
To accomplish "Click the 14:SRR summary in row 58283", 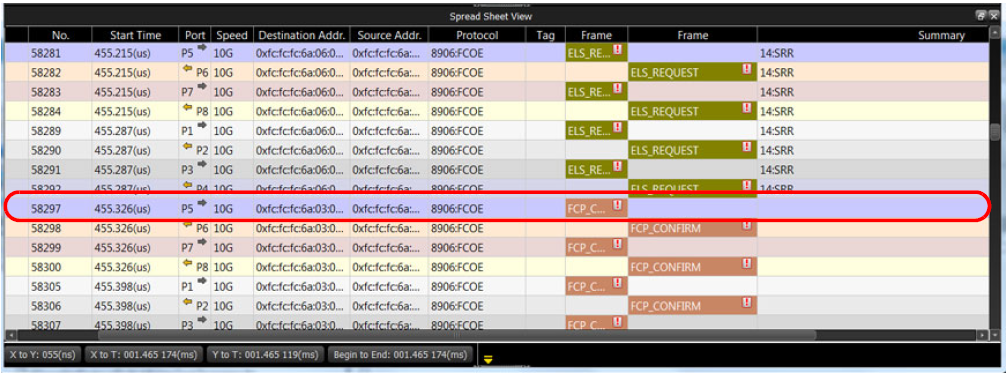I will (777, 93).
